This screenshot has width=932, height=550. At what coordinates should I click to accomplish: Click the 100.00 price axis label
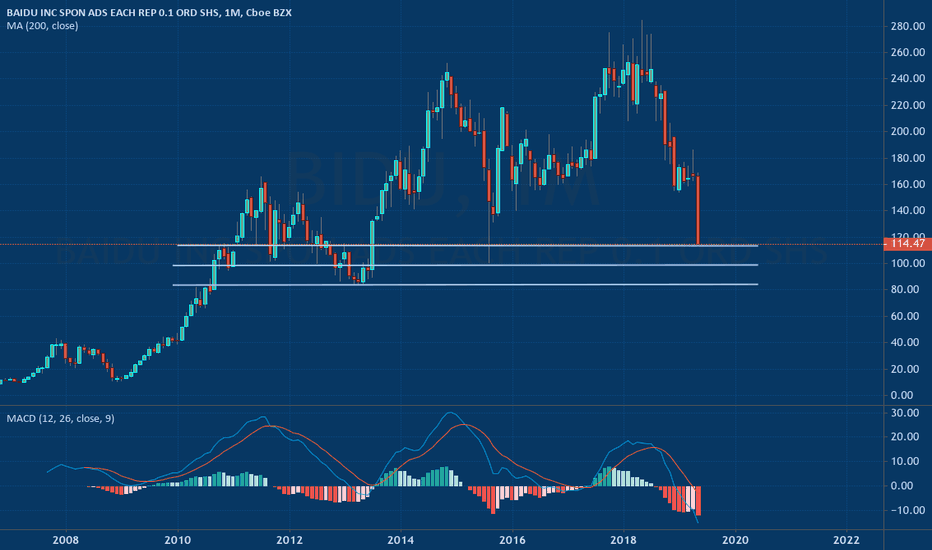tap(908, 263)
